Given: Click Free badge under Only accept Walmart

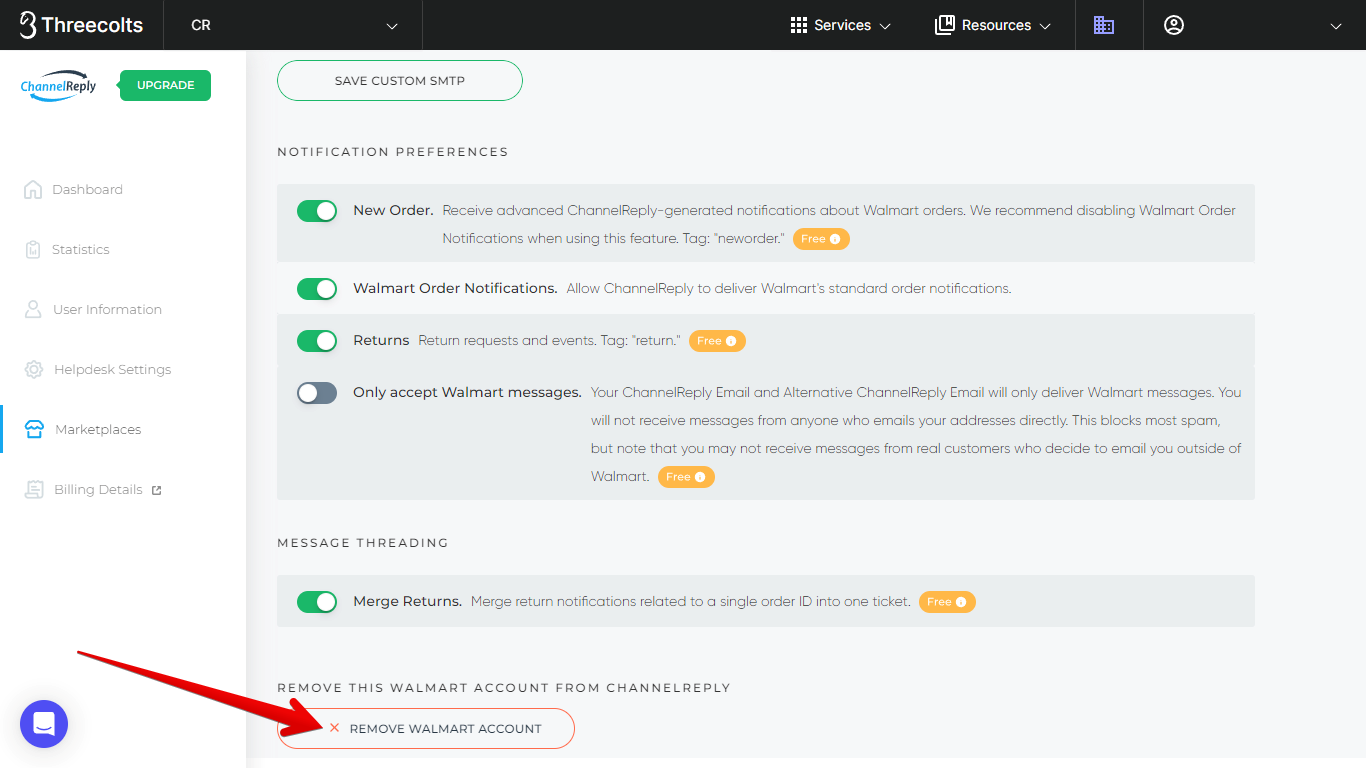Looking at the screenshot, I should point(686,477).
